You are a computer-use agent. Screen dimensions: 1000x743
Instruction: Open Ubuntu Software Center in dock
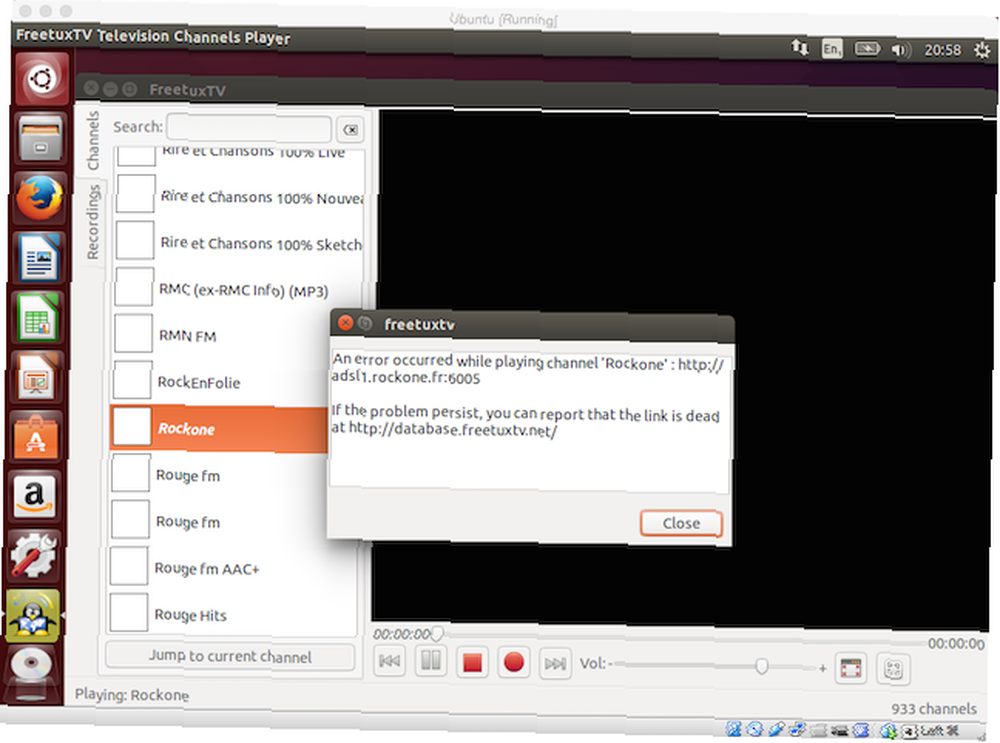(35, 438)
